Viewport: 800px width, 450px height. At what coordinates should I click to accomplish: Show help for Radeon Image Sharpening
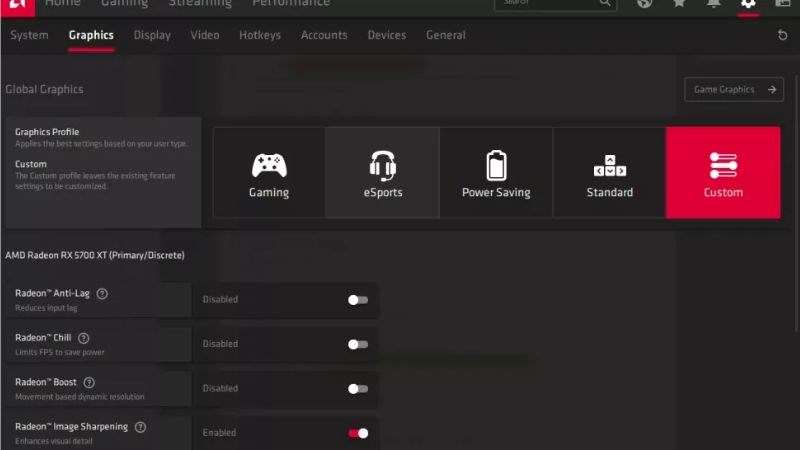coord(140,427)
